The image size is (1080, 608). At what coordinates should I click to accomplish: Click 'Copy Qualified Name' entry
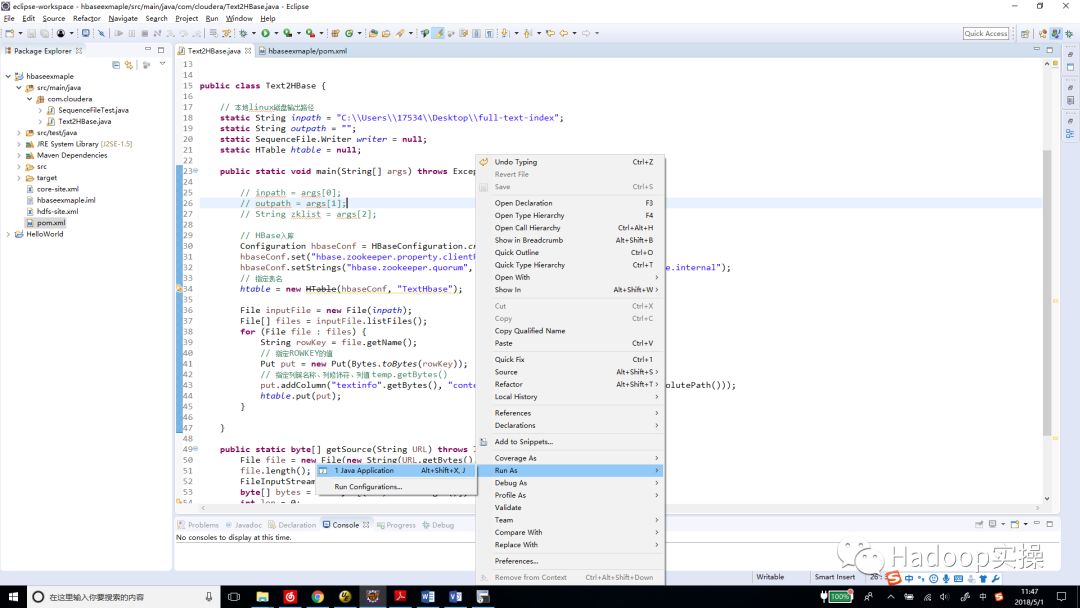click(x=570, y=331)
